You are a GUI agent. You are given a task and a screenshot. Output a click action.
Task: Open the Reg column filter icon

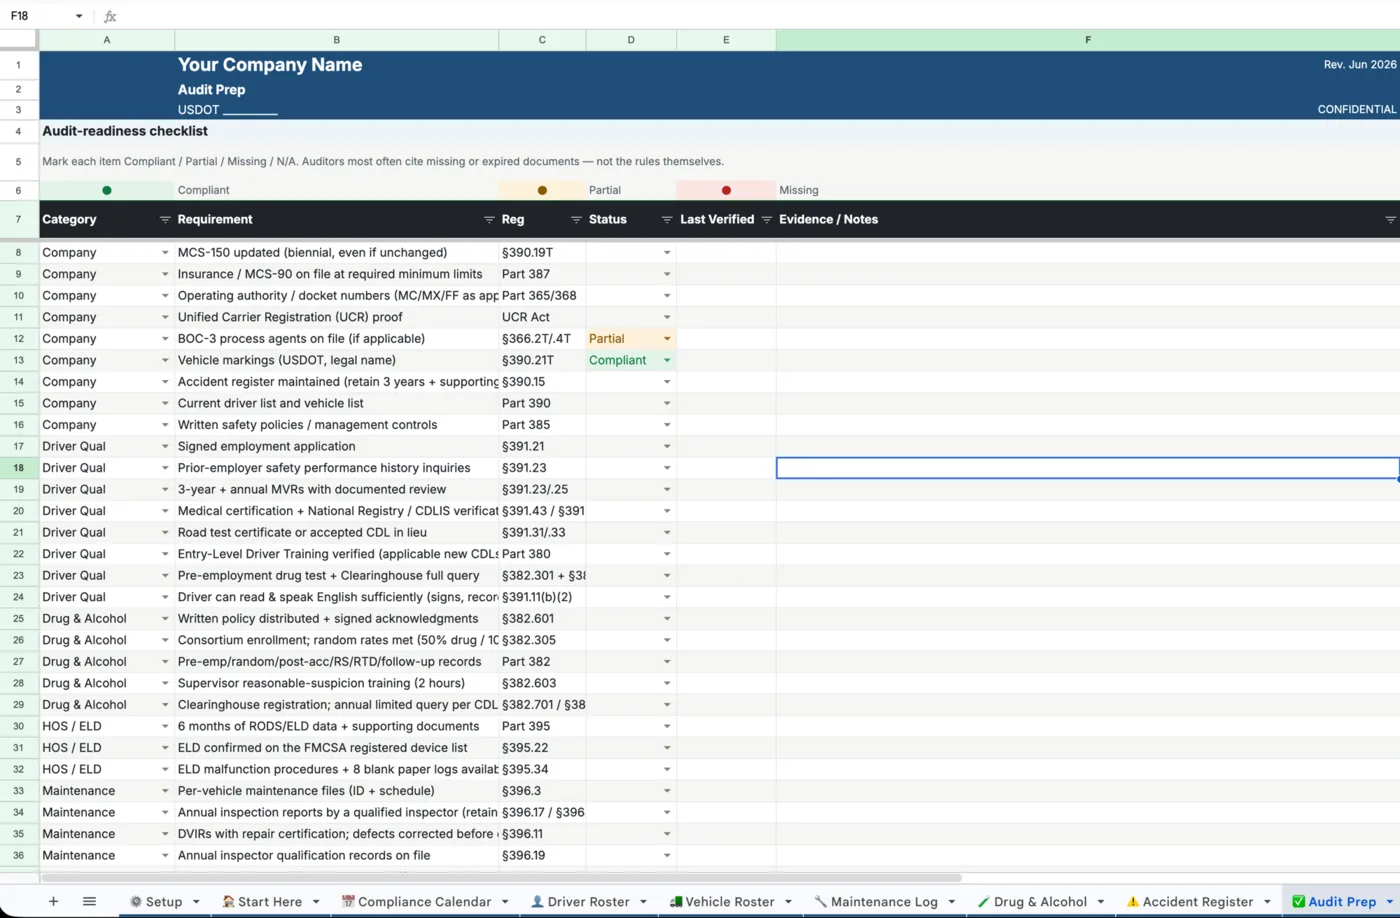pos(576,219)
